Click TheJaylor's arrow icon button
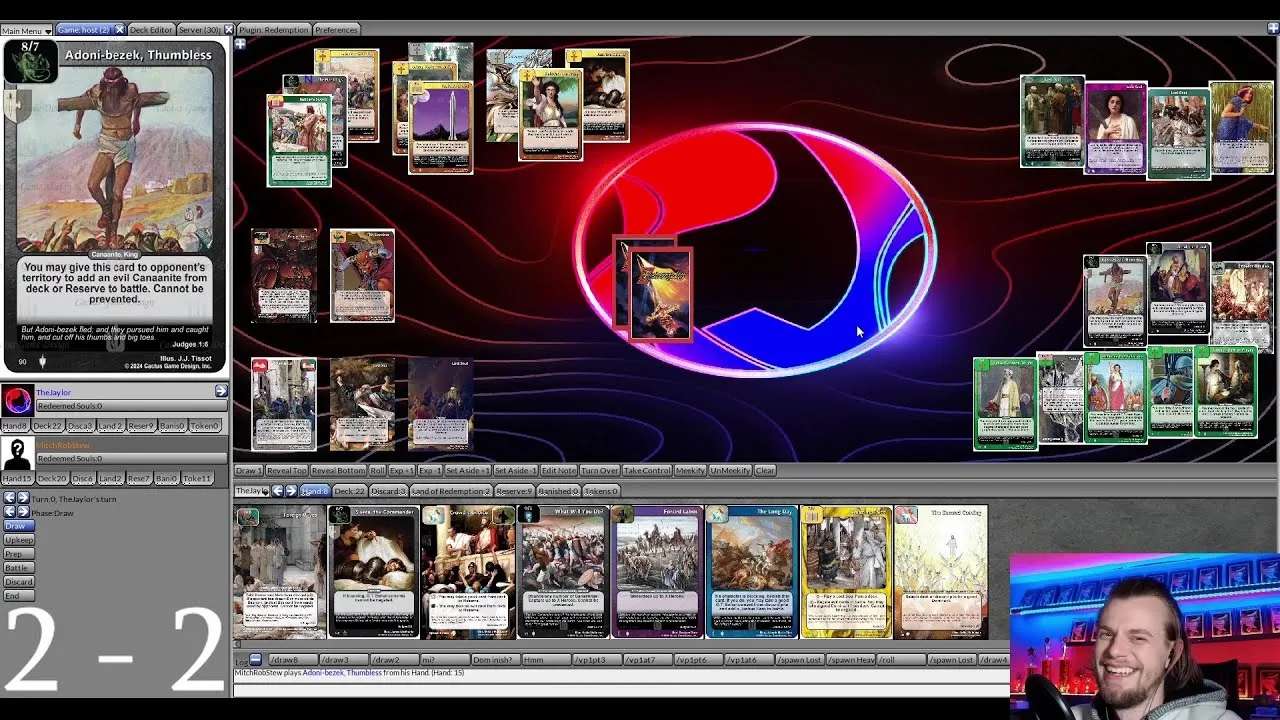This screenshot has width=1280, height=720. (x=221, y=391)
